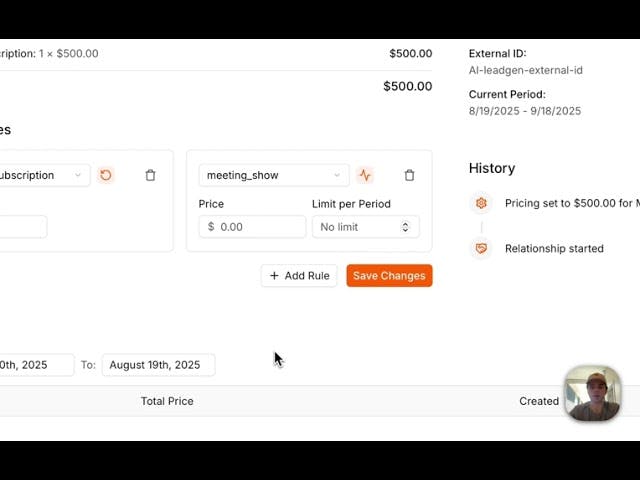Screen dimensions: 640x480
Task: Open the To date picker August 19th
Action: tap(158, 364)
